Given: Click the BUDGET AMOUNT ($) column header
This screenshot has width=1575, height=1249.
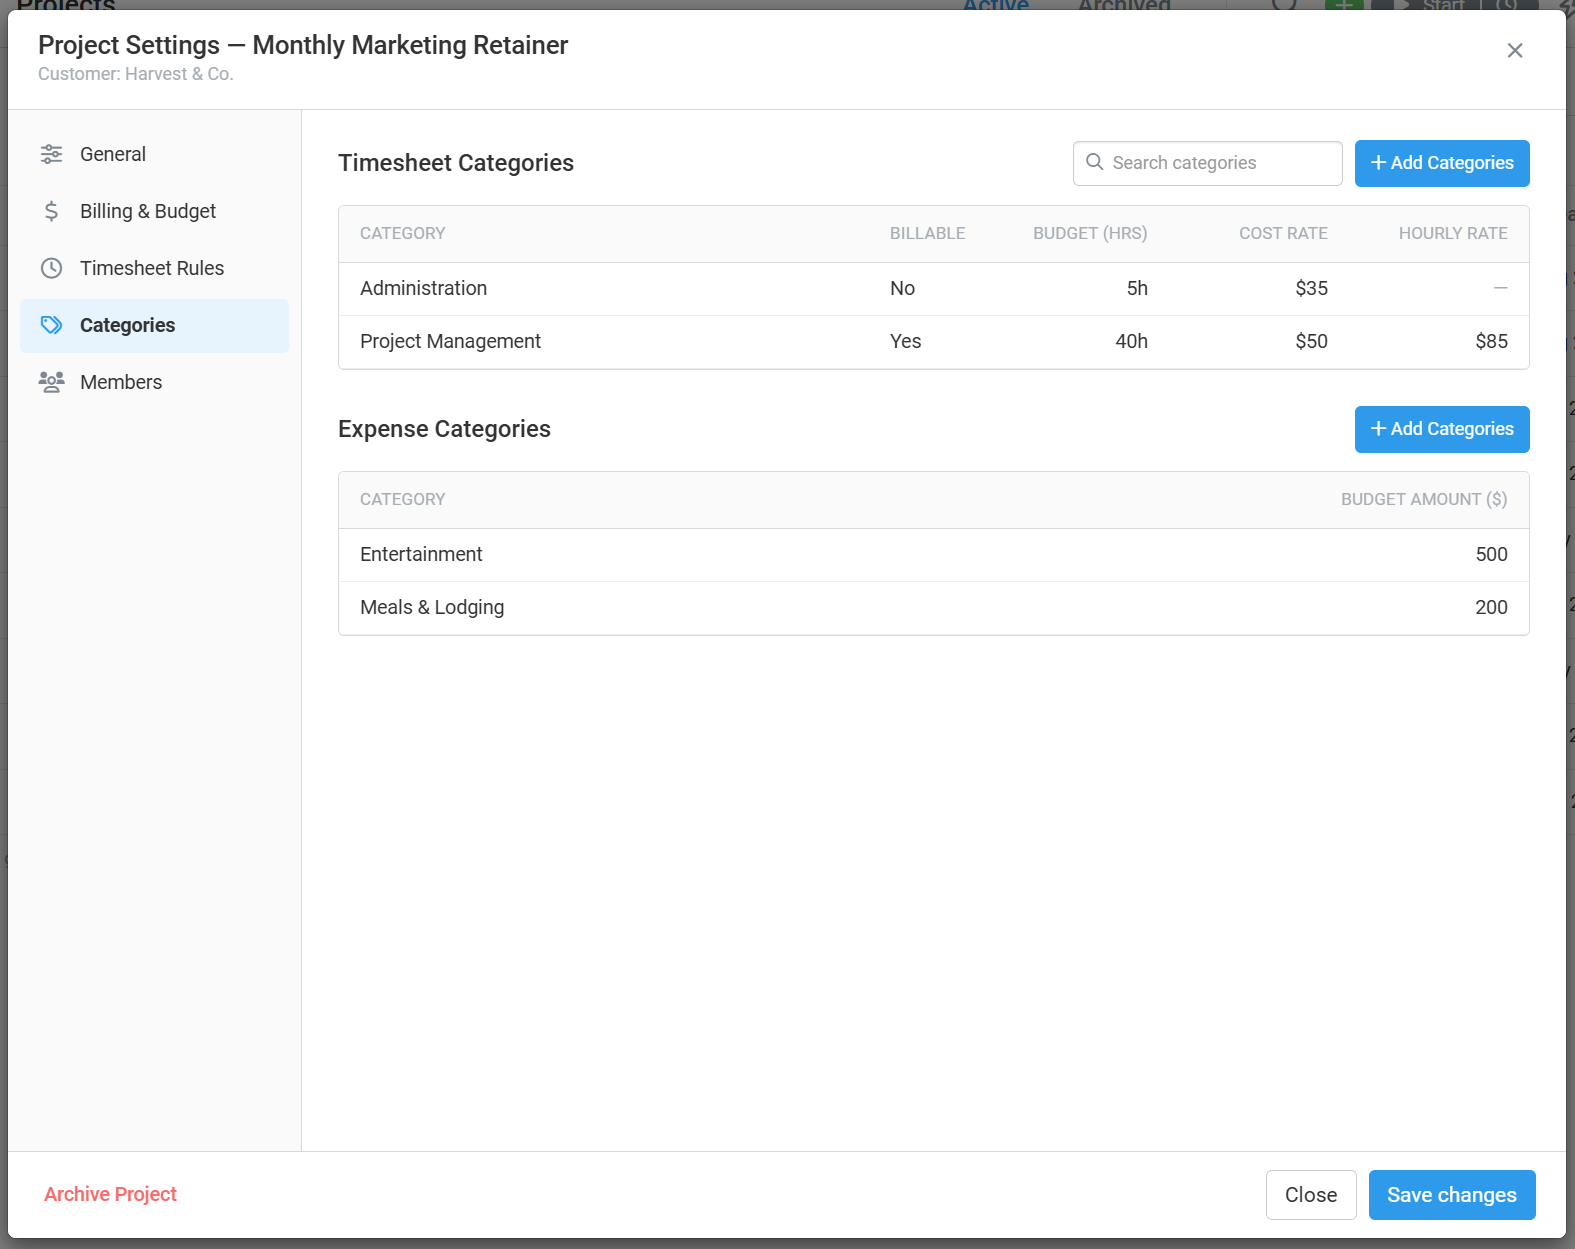Looking at the screenshot, I should pyautogui.click(x=1424, y=499).
